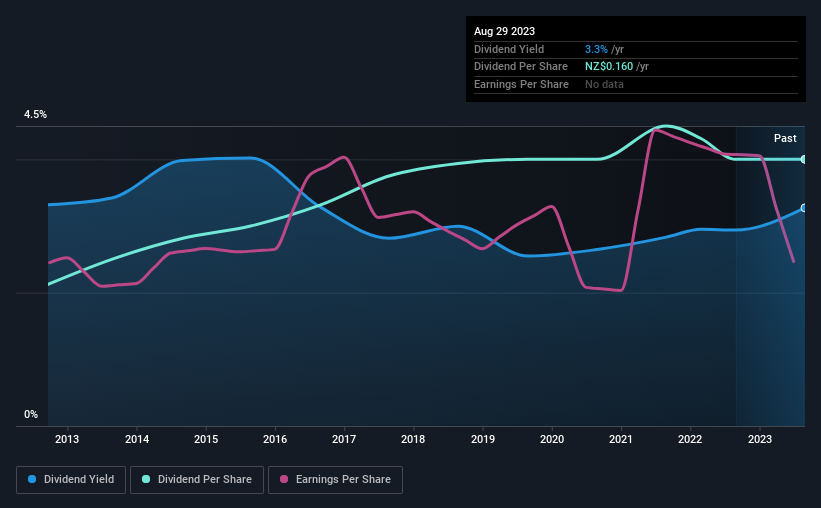Viewport: 821px width, 508px height.
Task: Click the teal endpoint marker on Dividend Per Share line
Action: pos(803,159)
